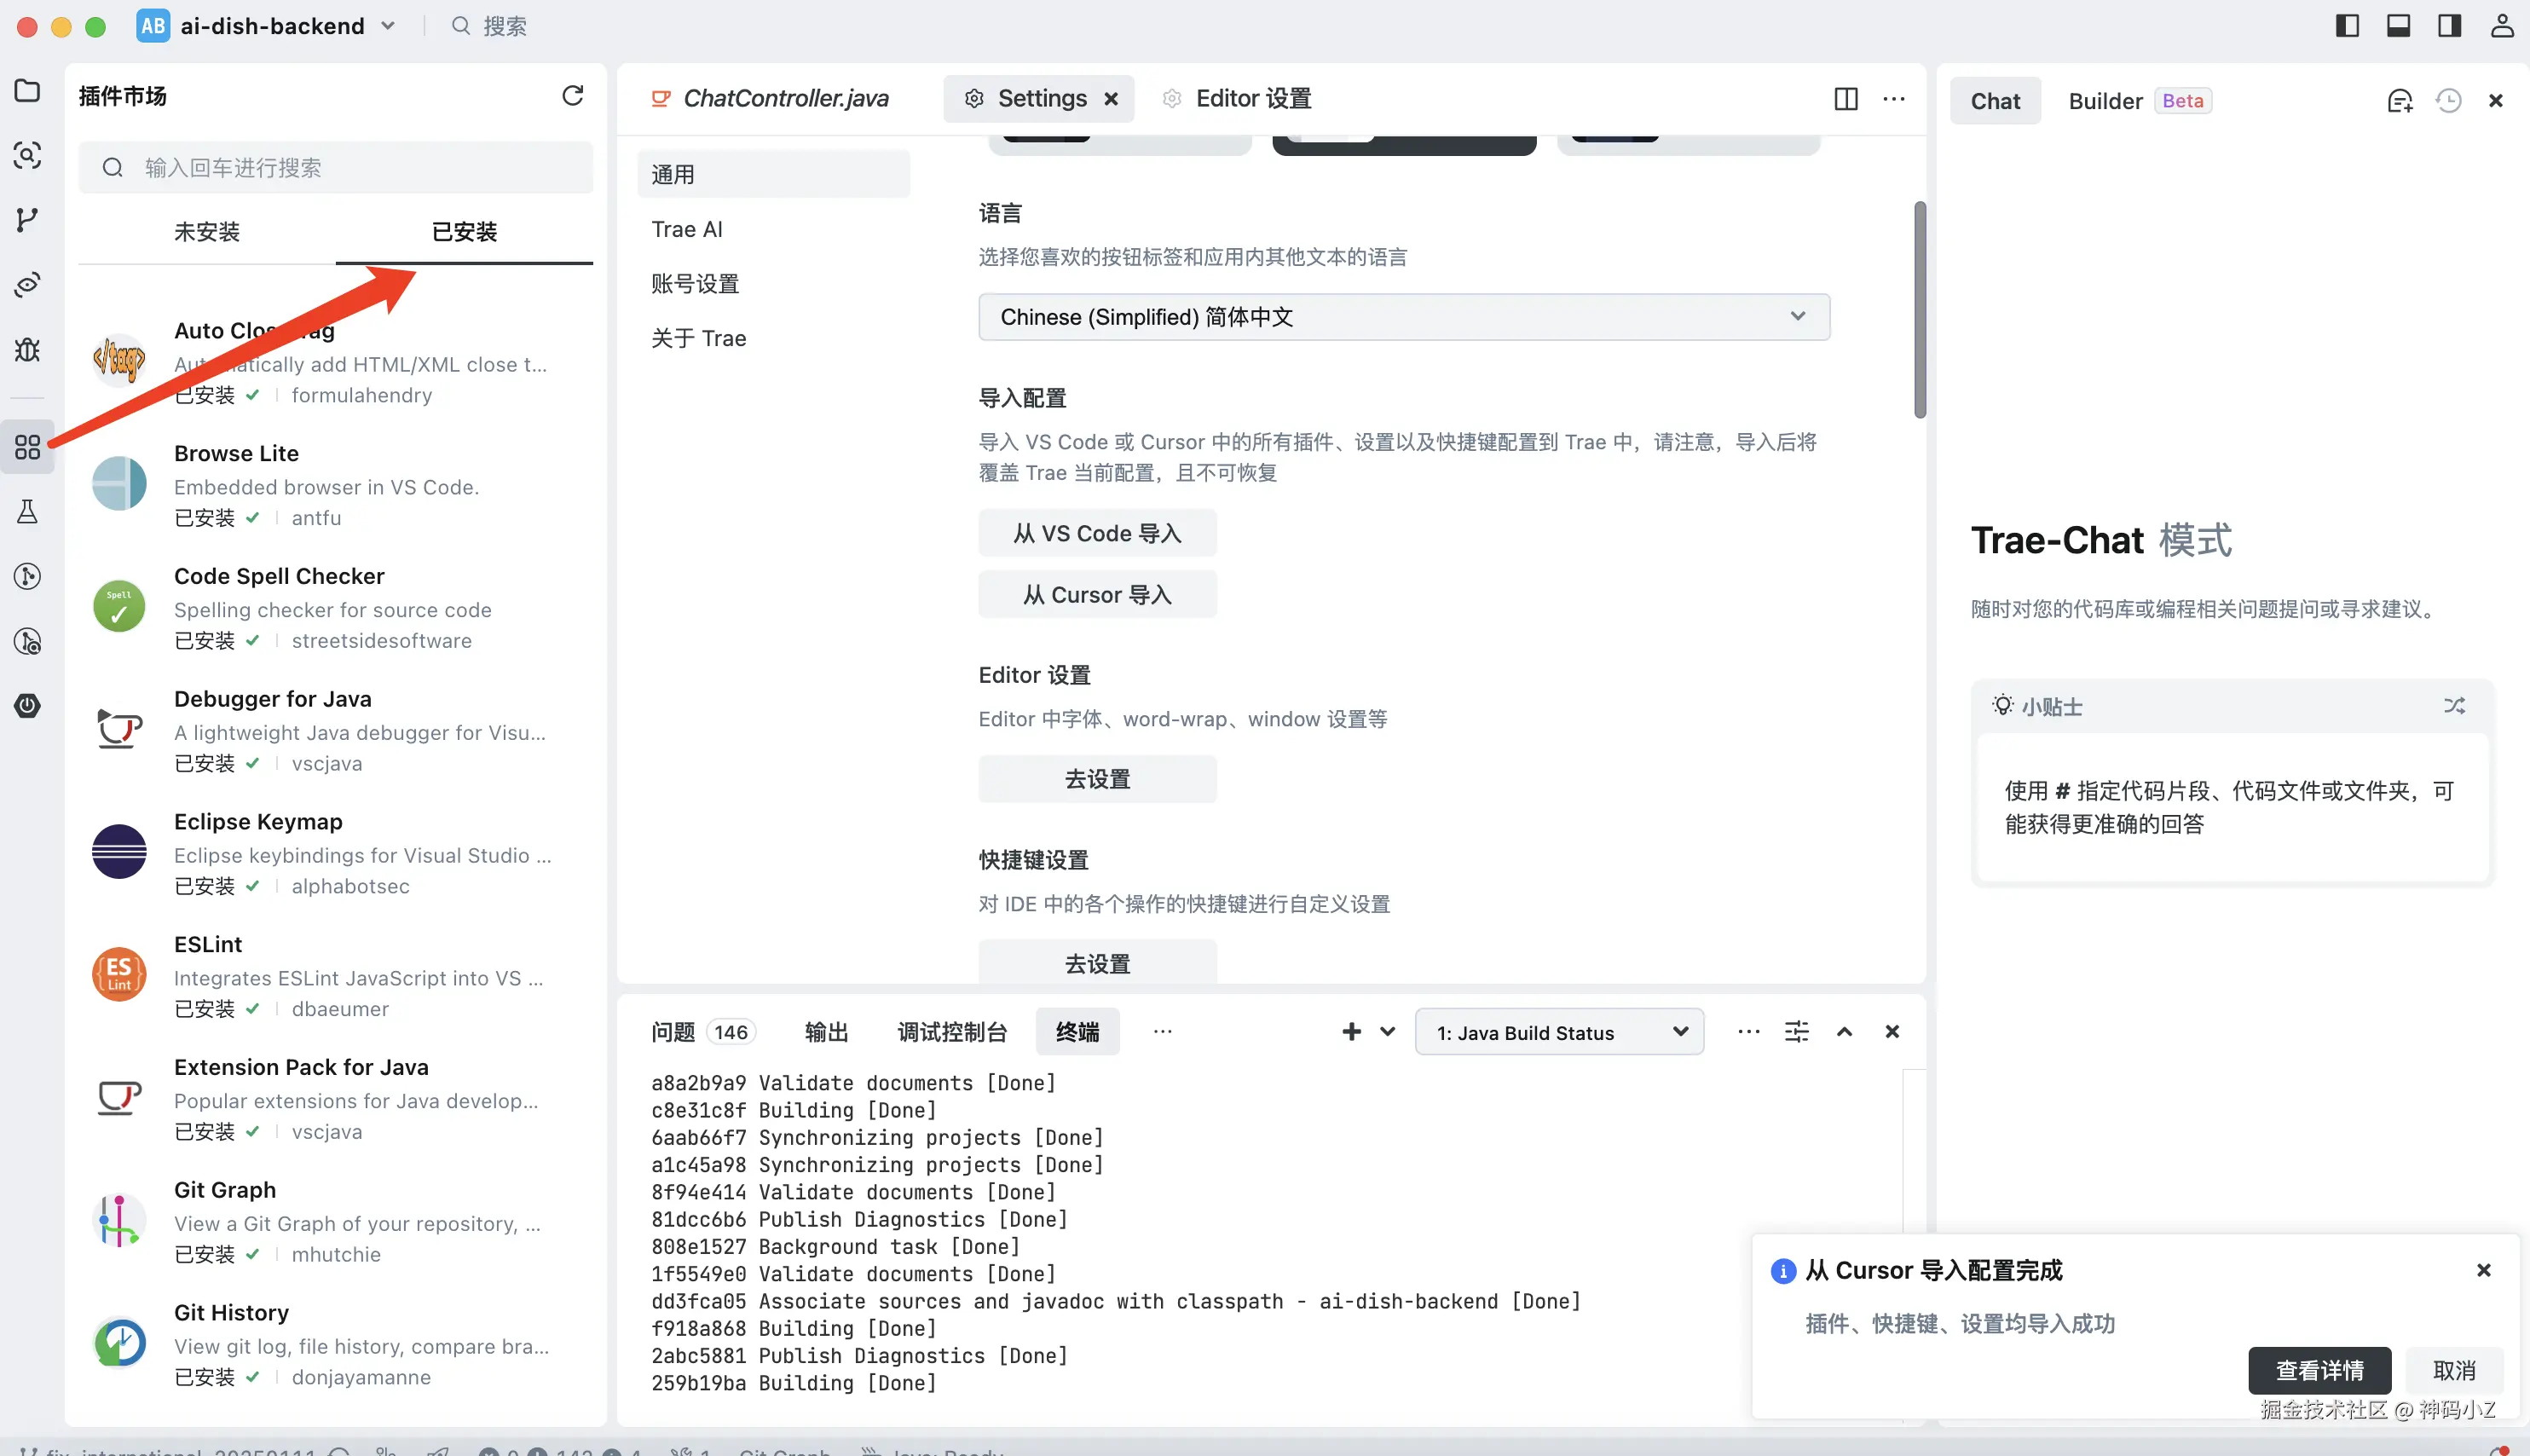Click the 从 VS Code 导入 button

click(1097, 533)
